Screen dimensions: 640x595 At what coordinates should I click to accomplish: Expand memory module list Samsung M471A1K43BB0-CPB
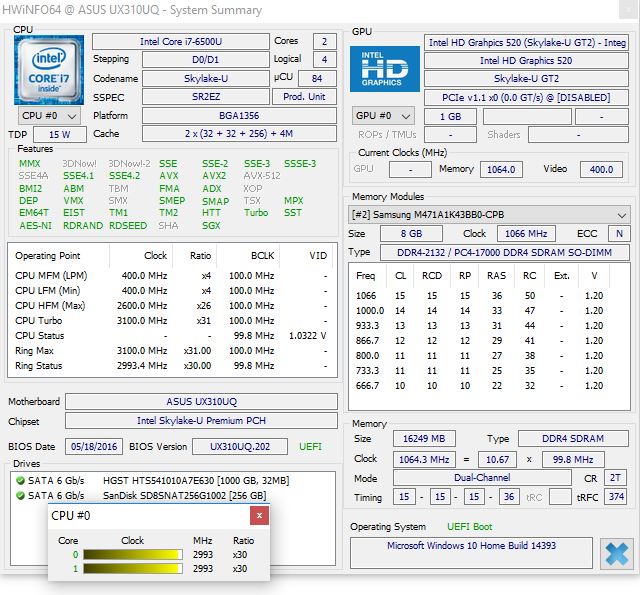[489, 215]
